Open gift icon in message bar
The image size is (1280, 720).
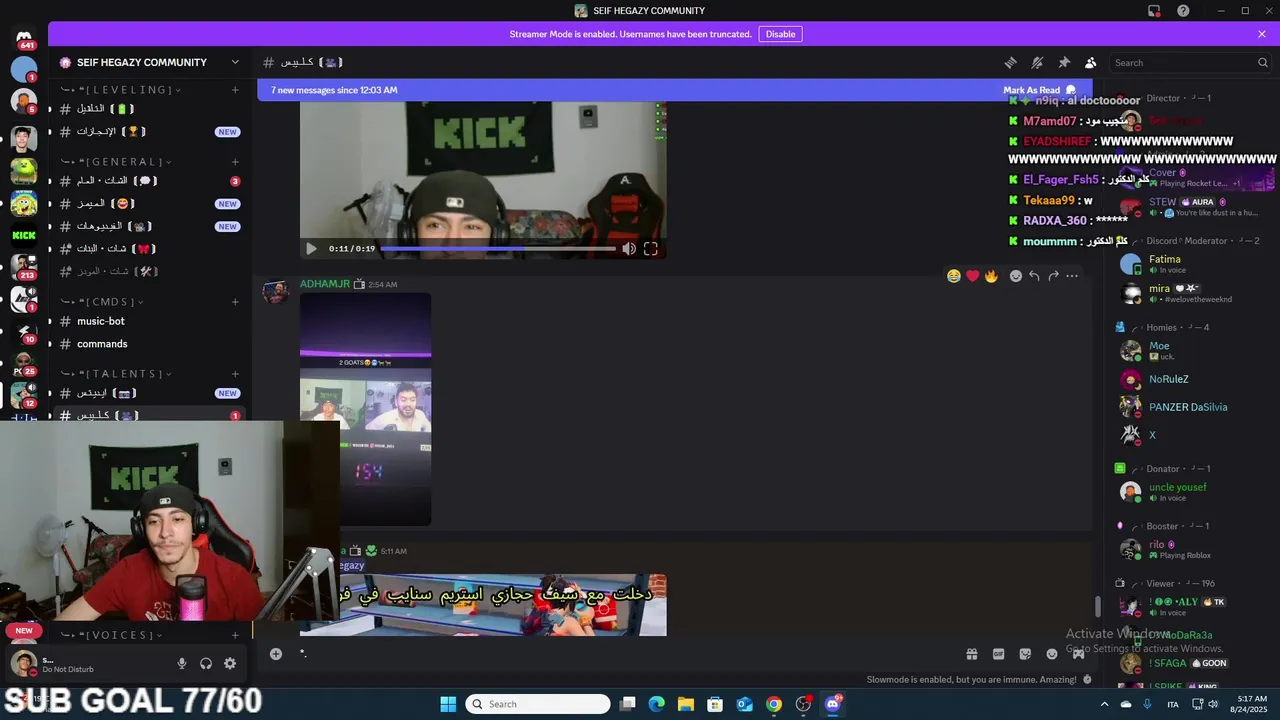pos(971,654)
